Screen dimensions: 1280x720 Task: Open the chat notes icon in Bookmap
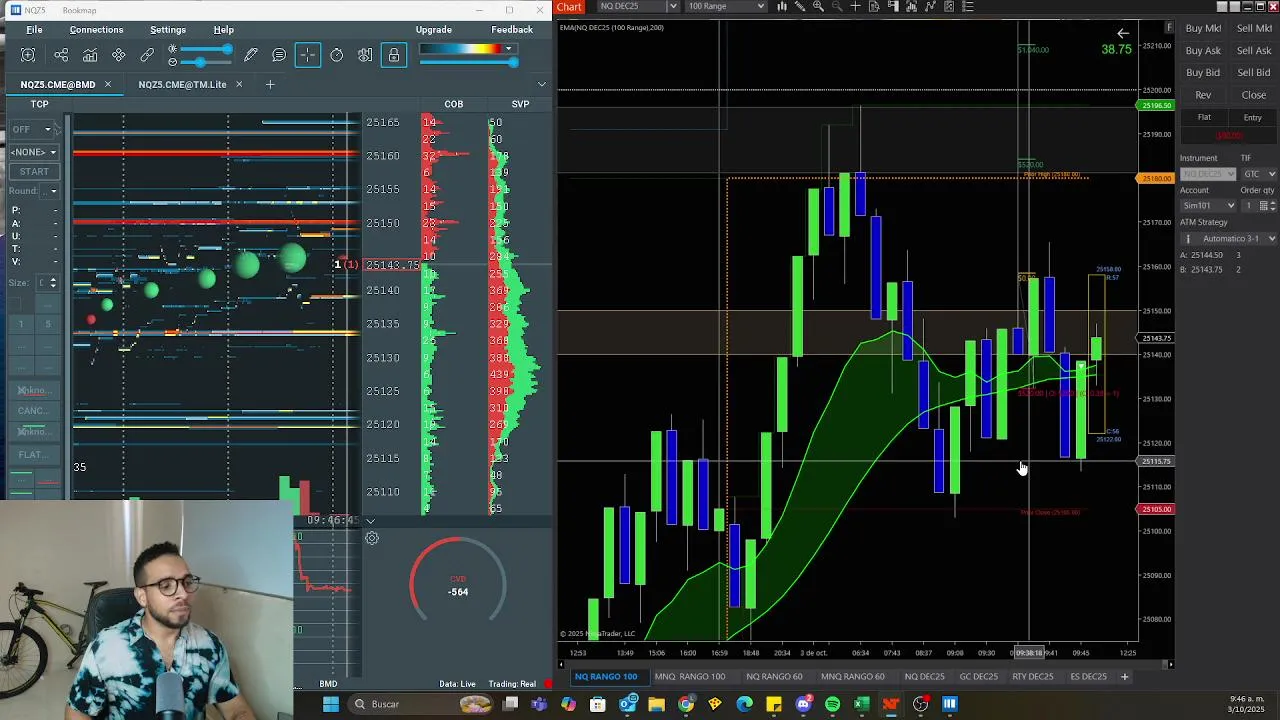pos(279,55)
